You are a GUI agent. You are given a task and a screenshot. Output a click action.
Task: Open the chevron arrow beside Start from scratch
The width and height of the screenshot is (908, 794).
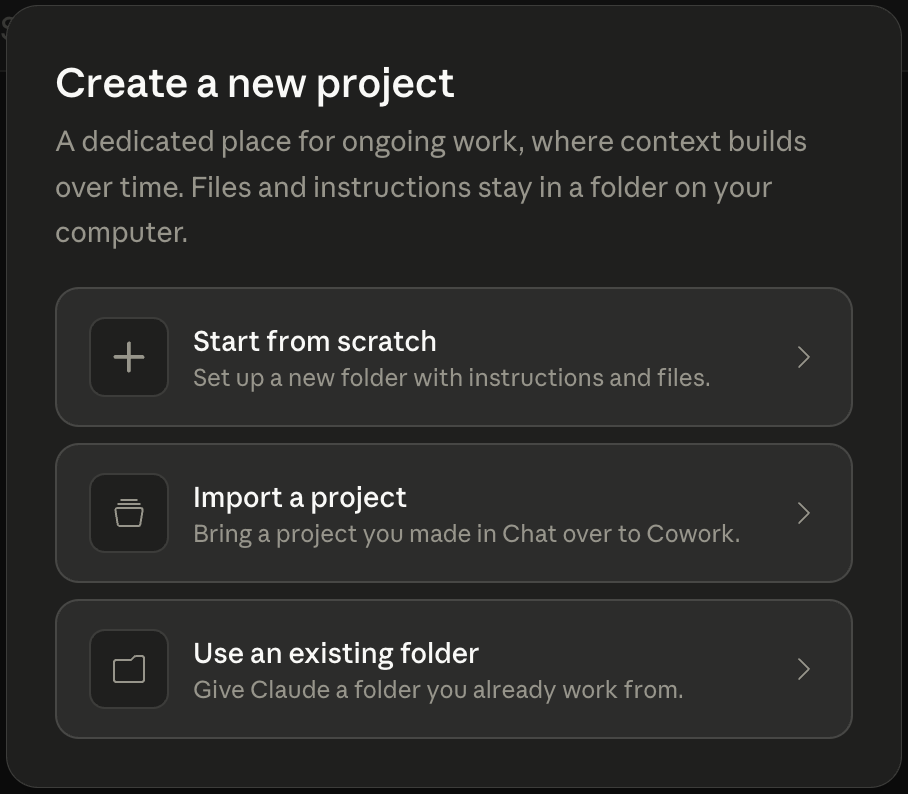click(x=803, y=357)
